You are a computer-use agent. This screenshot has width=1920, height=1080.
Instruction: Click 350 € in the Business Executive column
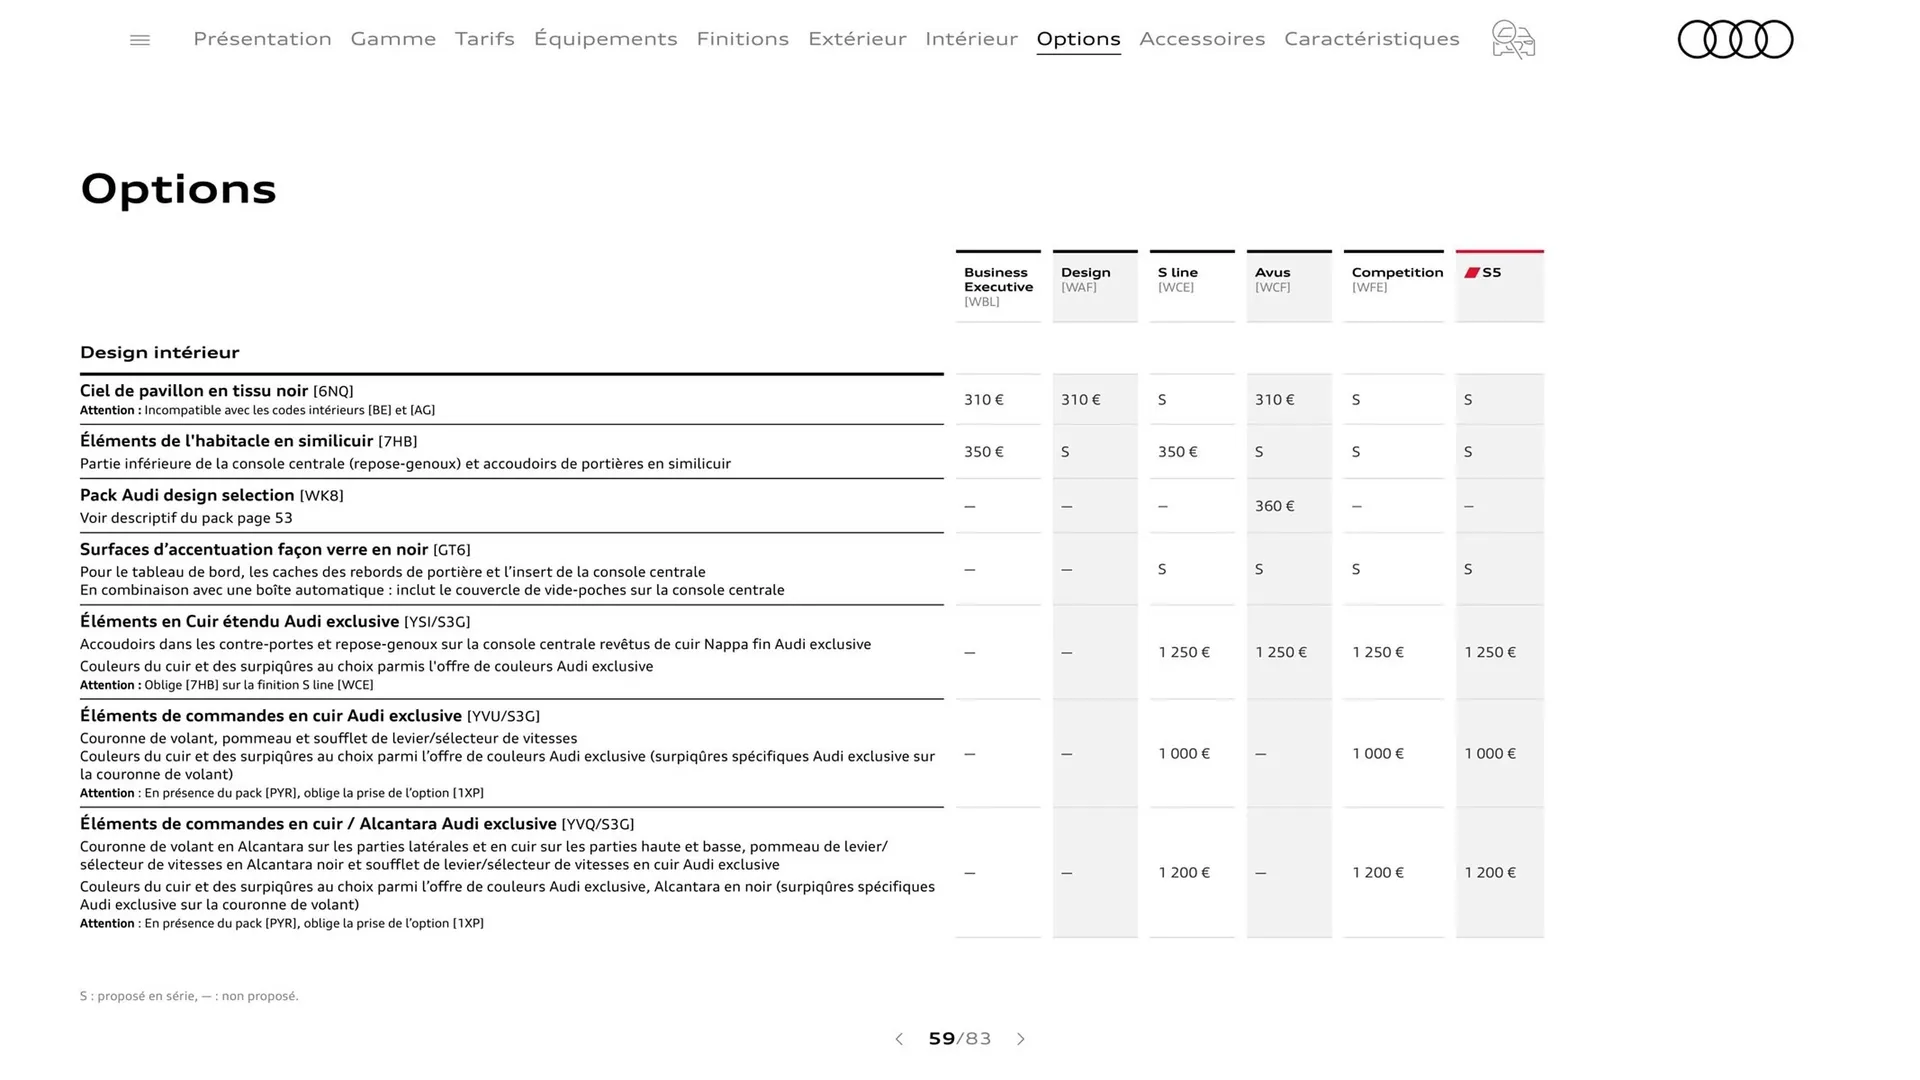coord(984,451)
